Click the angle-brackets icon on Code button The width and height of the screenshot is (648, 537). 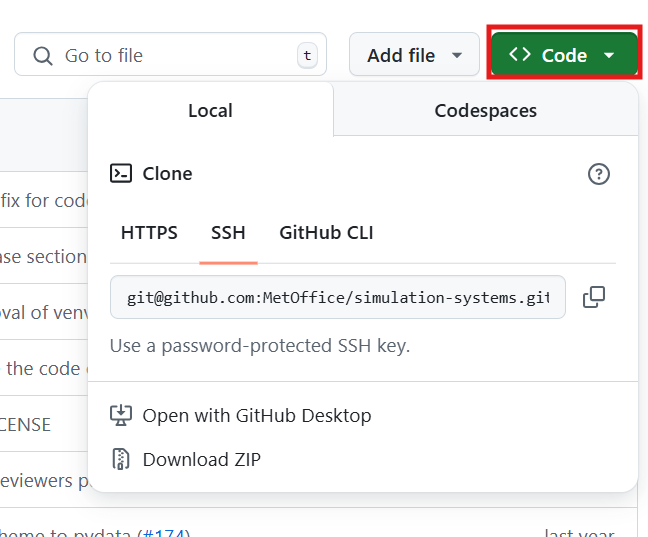pyautogui.click(x=520, y=55)
